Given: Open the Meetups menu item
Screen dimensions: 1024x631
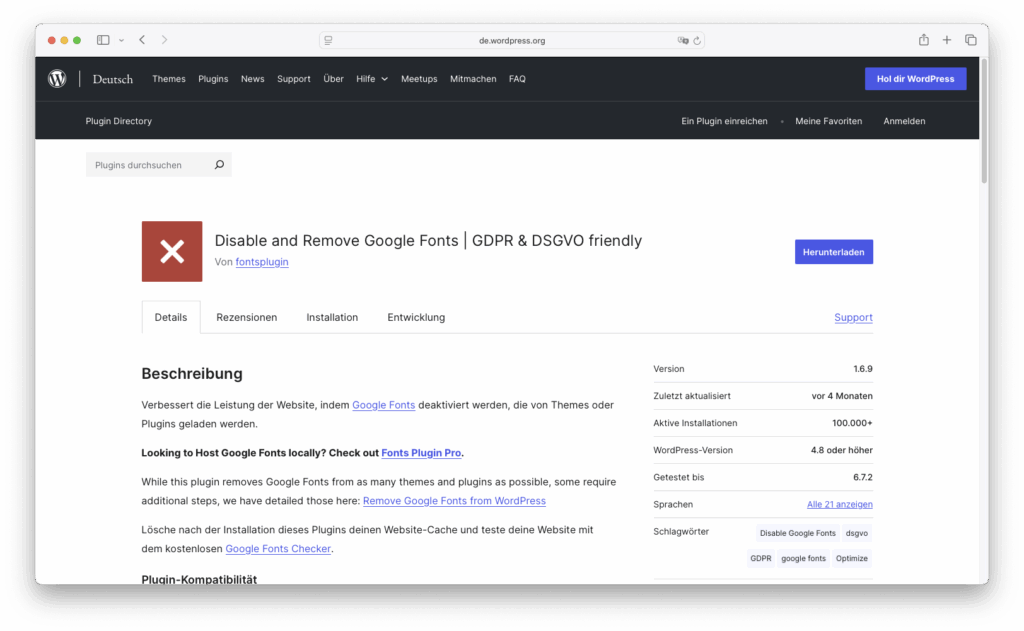Looking at the screenshot, I should 419,79.
